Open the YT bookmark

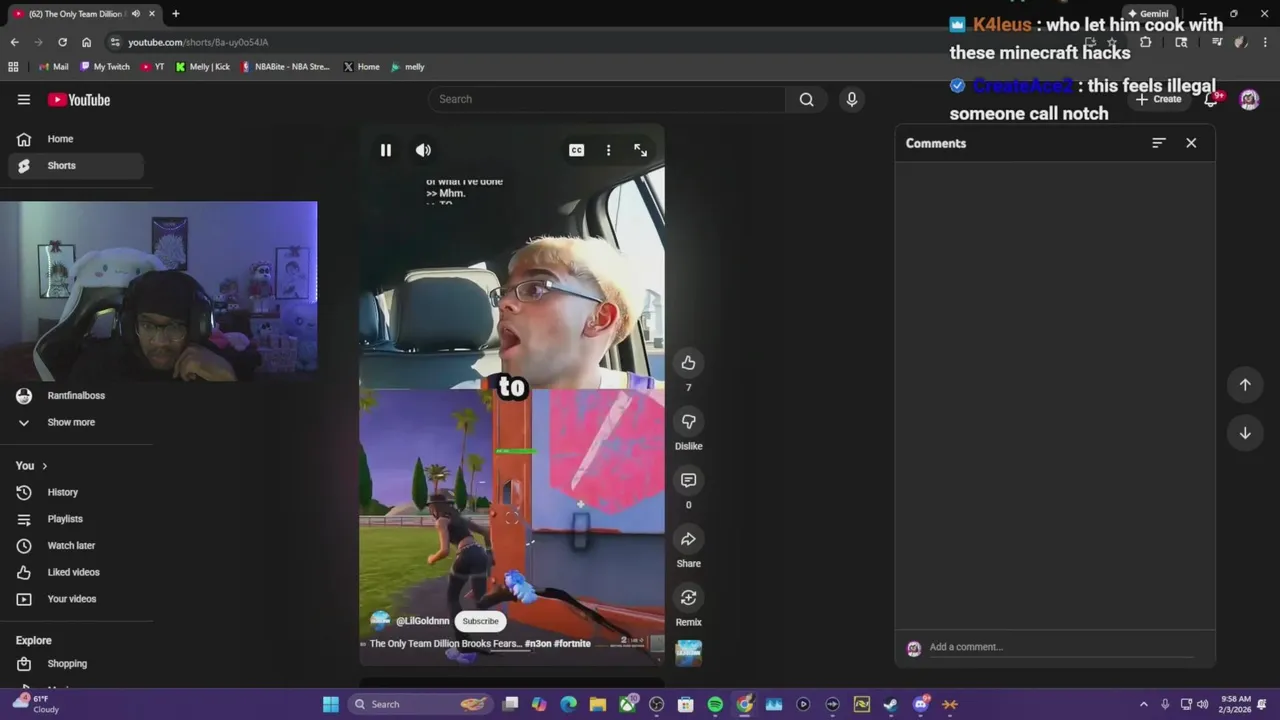click(x=153, y=67)
